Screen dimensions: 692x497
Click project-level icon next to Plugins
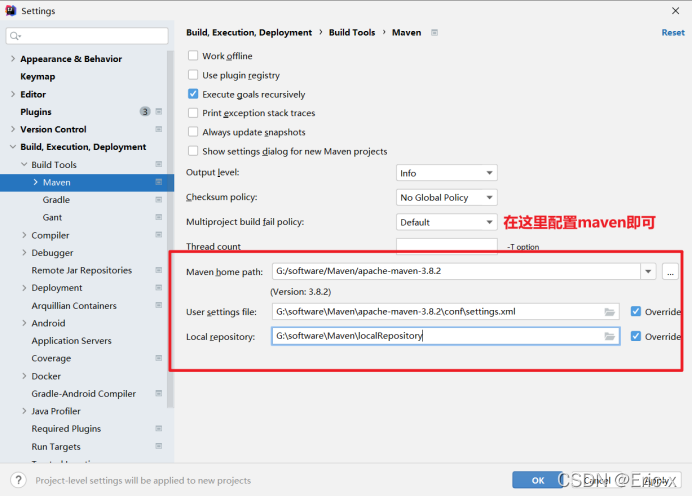[159, 112]
